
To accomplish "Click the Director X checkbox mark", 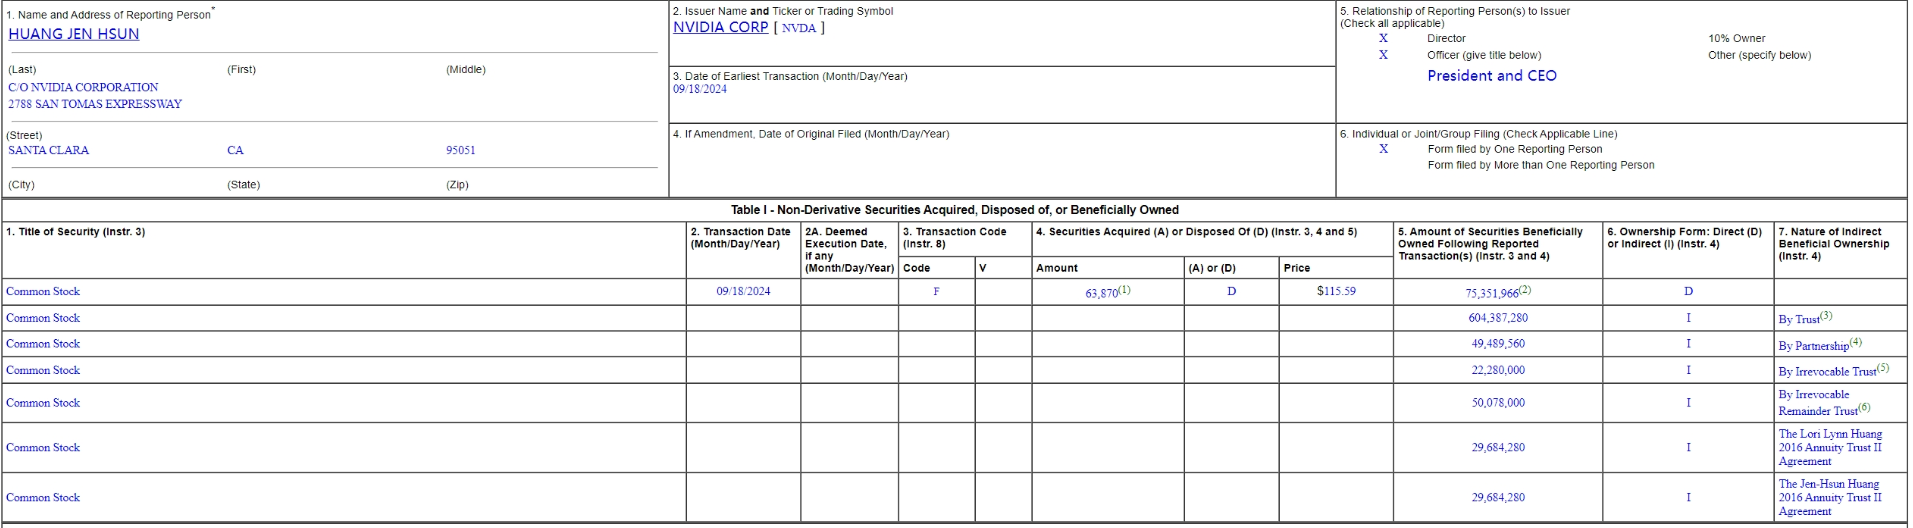I will pos(1383,38).
